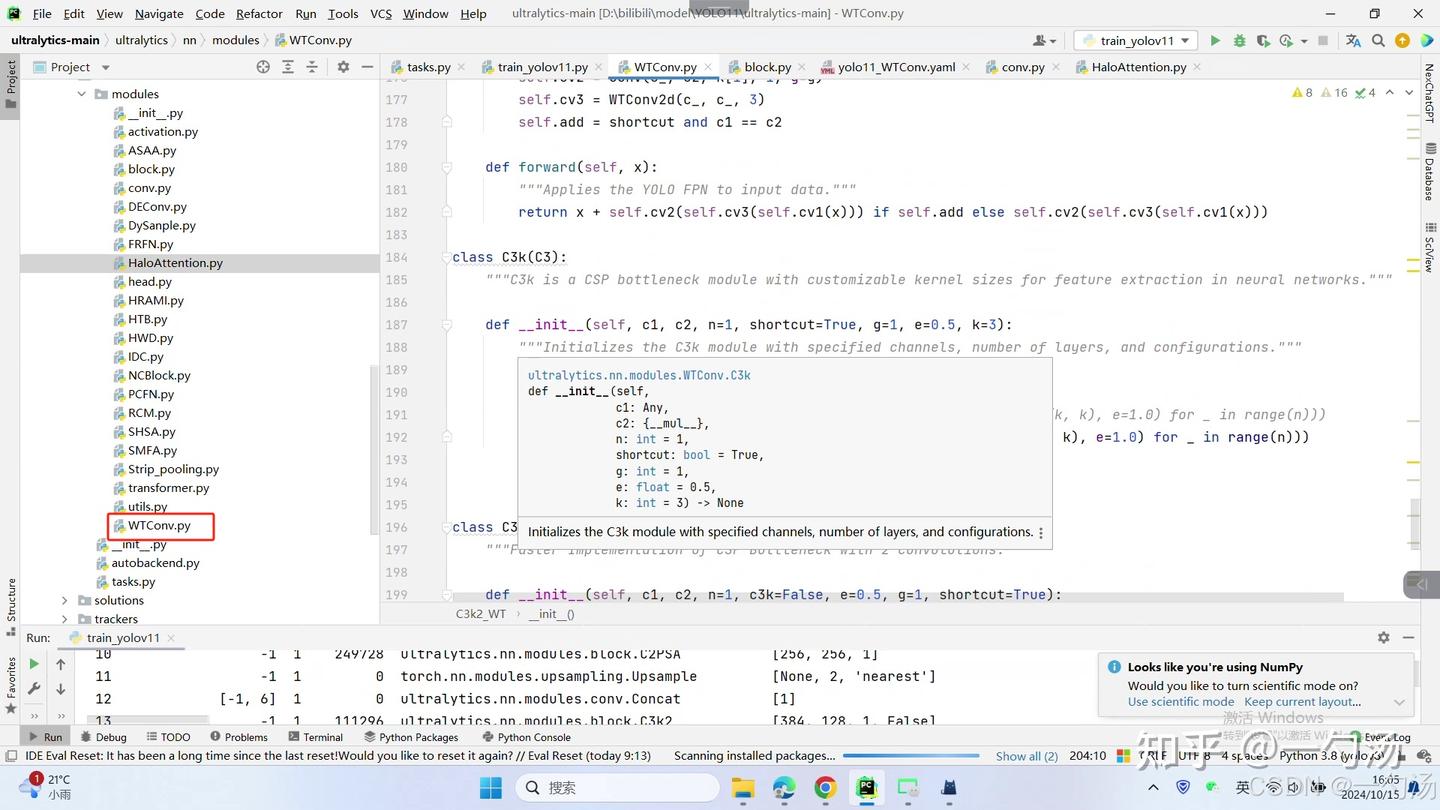Open train_yolov11 run configuration dropdown

1136,41
